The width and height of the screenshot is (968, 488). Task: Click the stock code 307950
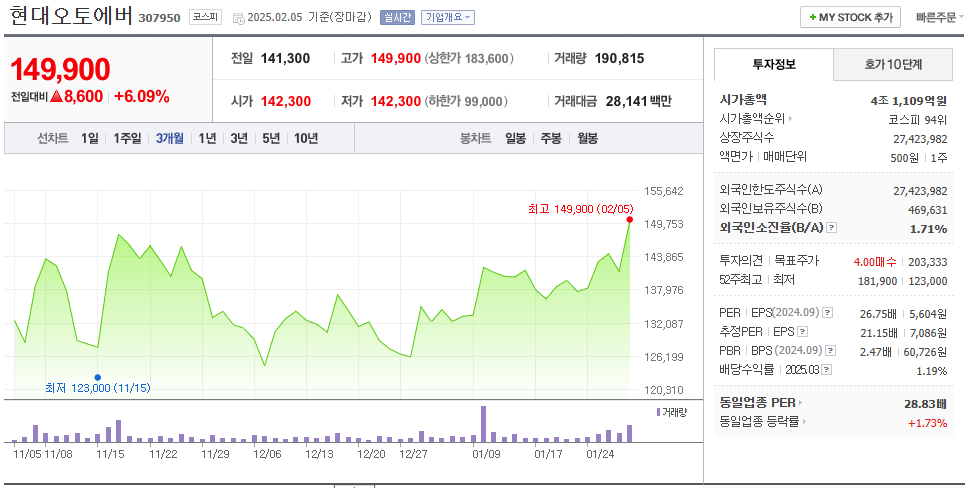tap(159, 18)
